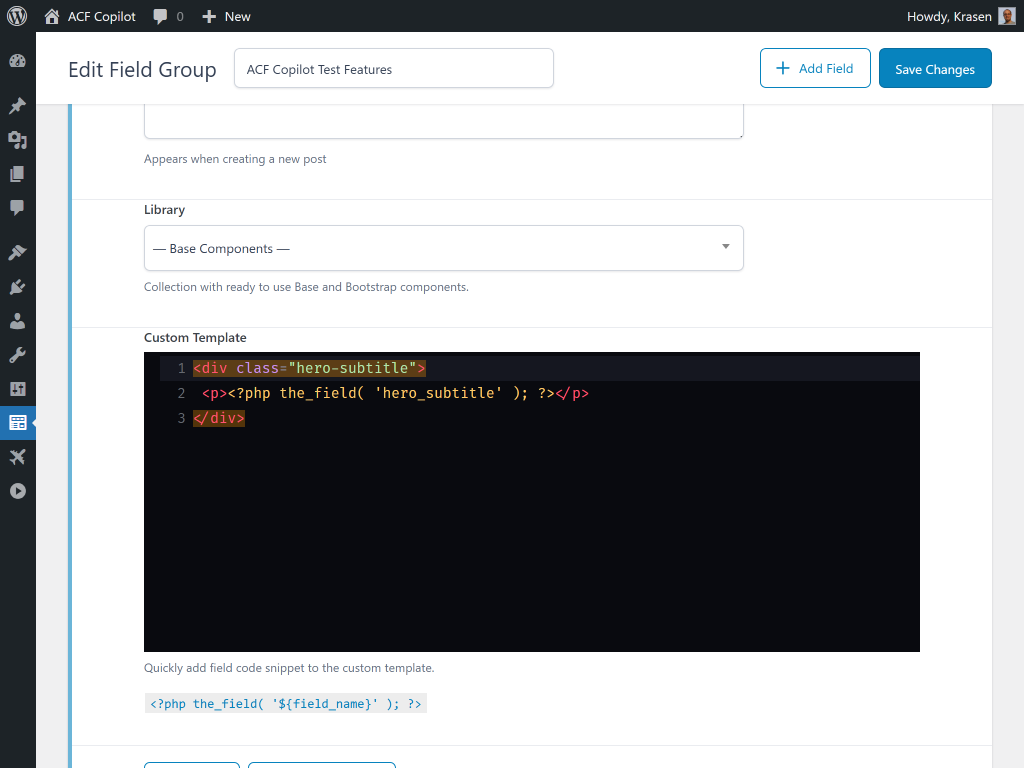Click the WordPress logo in admin bar
The width and height of the screenshot is (1024, 768).
pos(17,16)
